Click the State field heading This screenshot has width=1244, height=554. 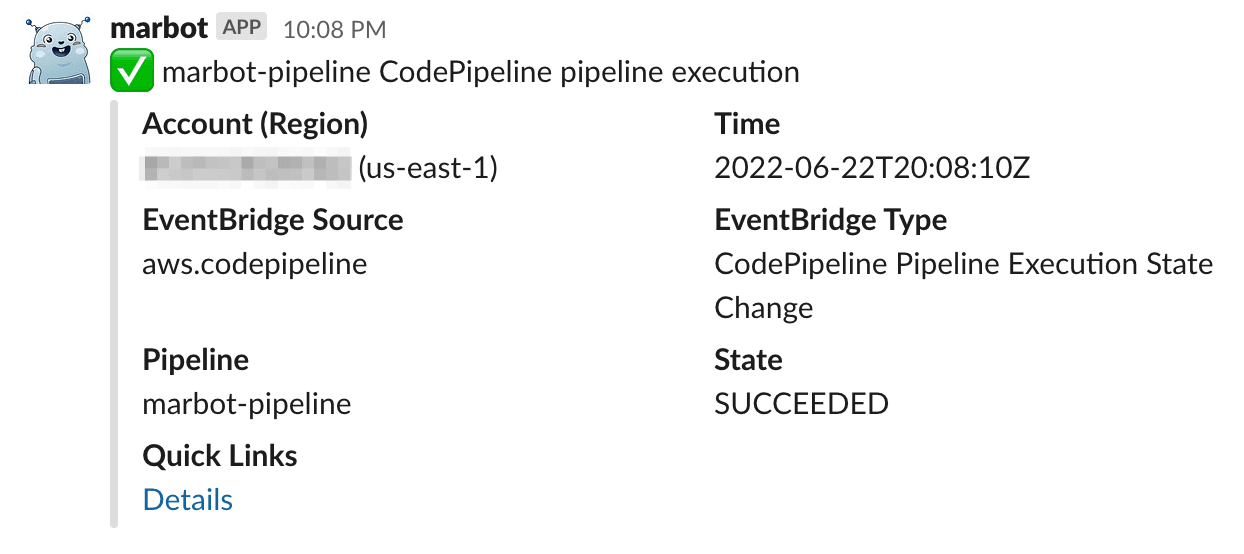click(749, 360)
